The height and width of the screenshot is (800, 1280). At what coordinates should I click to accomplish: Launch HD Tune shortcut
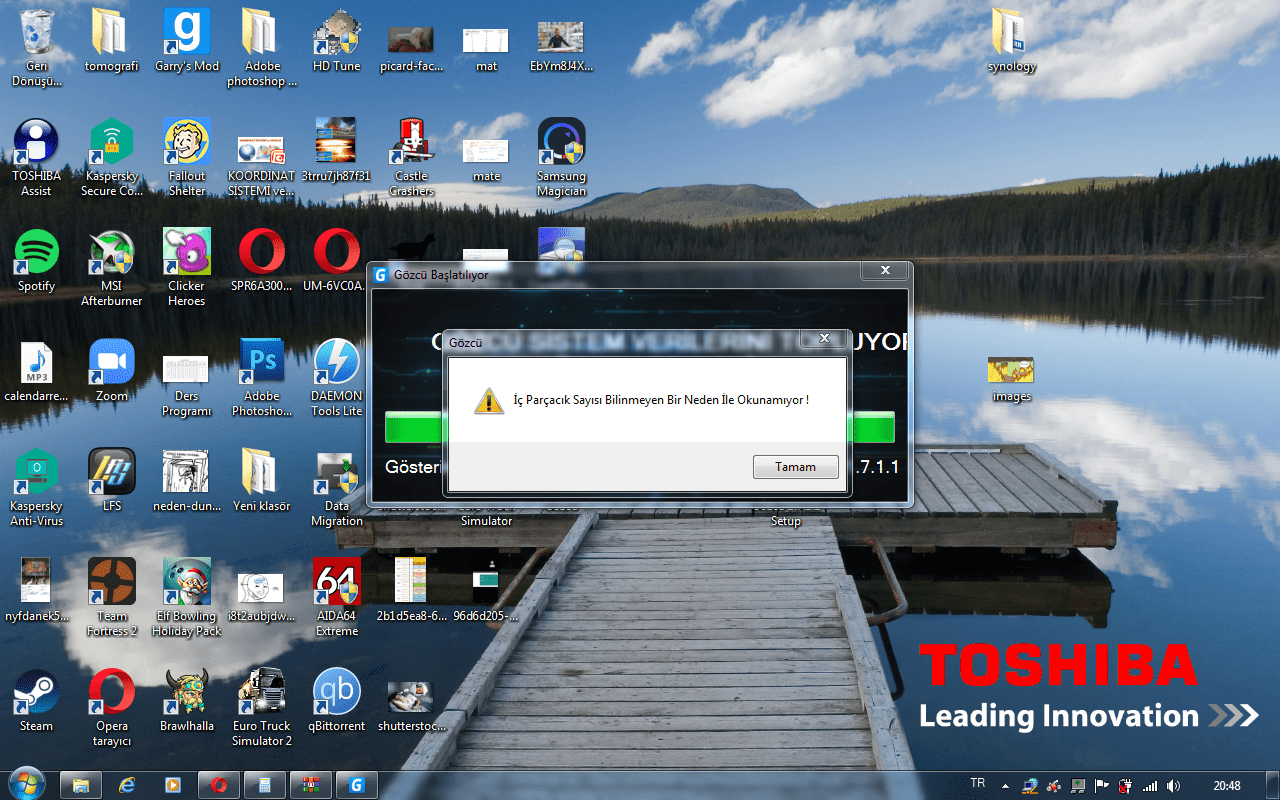click(337, 42)
